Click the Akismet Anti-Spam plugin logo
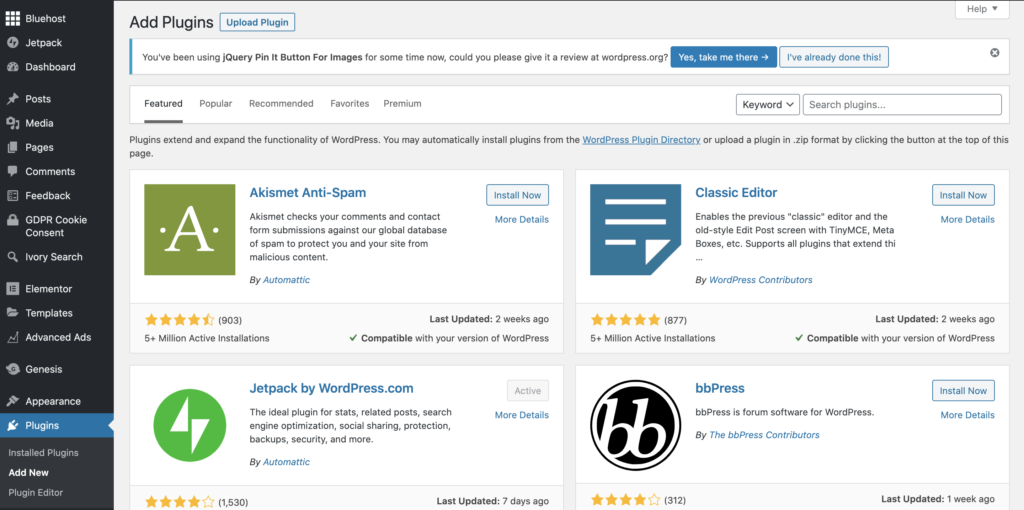The width and height of the screenshot is (1024, 510). tap(189, 229)
